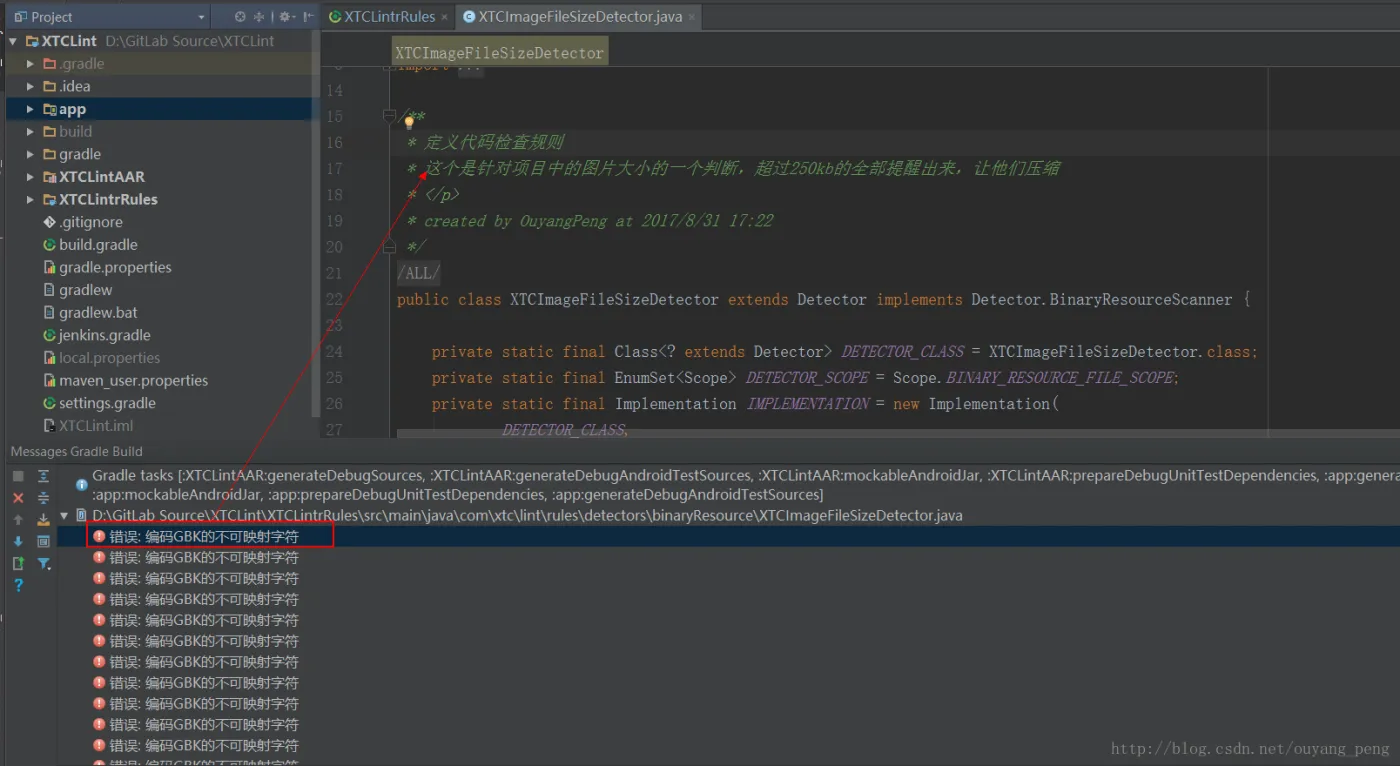Click the Scroll from Source target icon
This screenshot has height=766, width=1400.
(240, 17)
